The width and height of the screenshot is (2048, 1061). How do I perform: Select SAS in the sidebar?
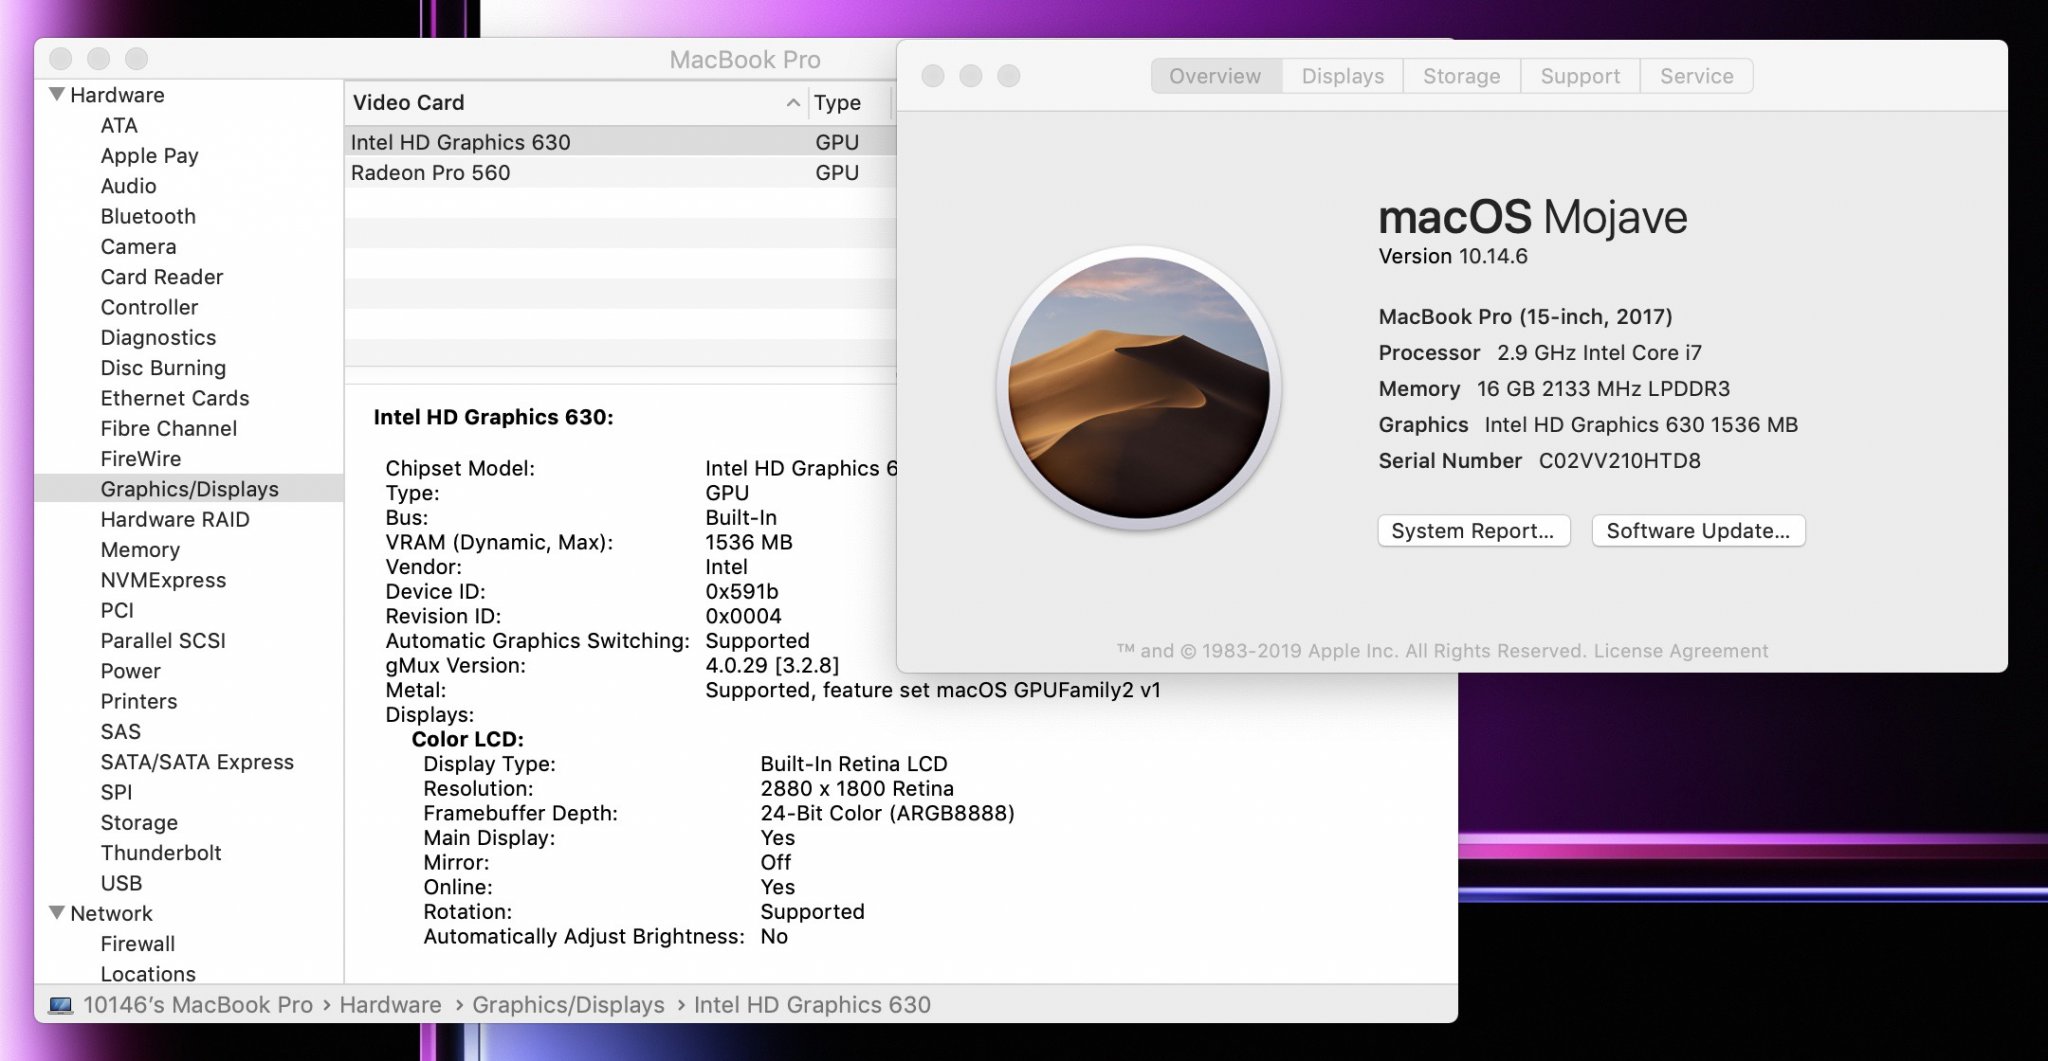[120, 731]
